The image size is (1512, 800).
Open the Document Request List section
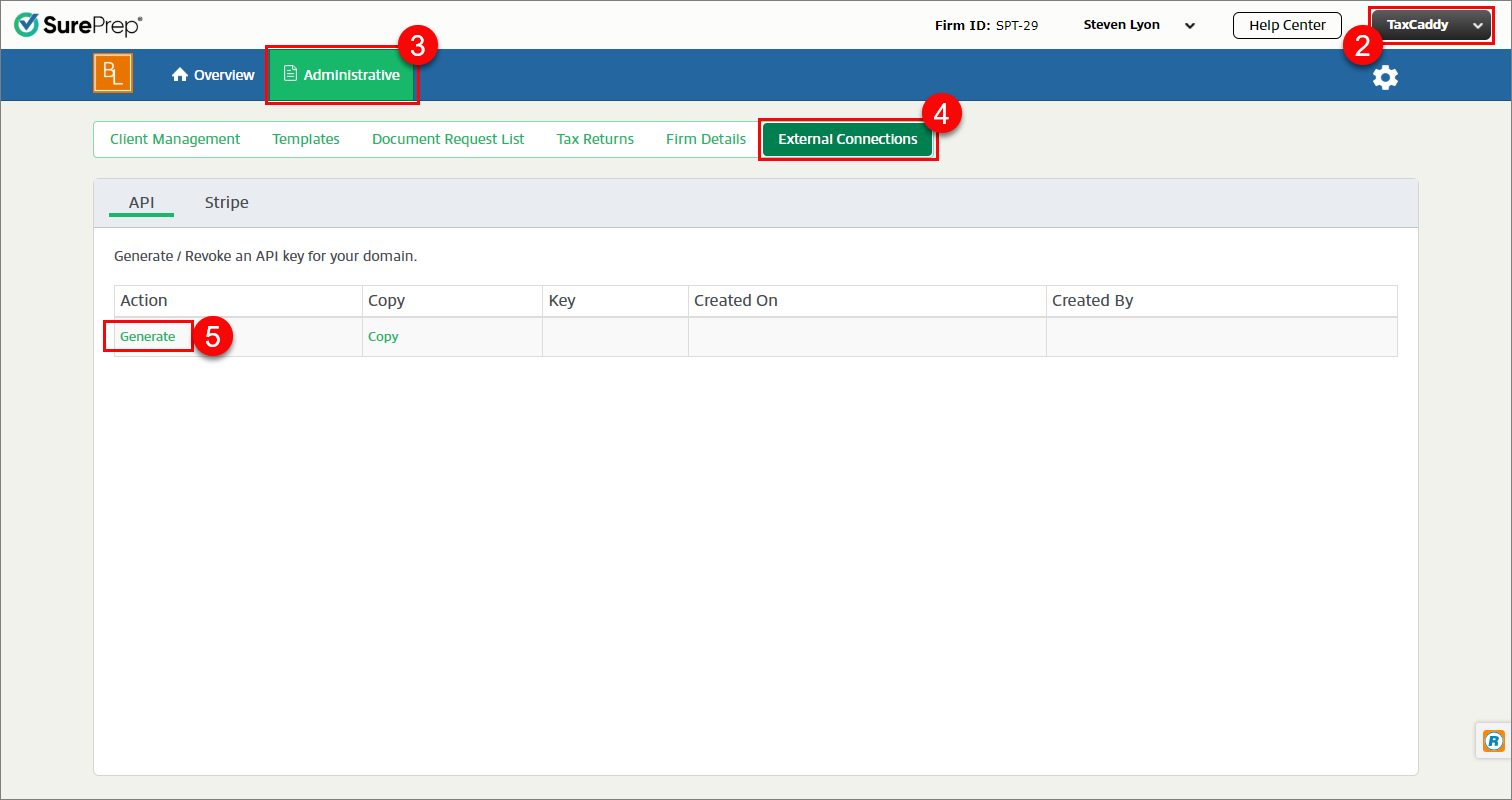[x=448, y=139]
